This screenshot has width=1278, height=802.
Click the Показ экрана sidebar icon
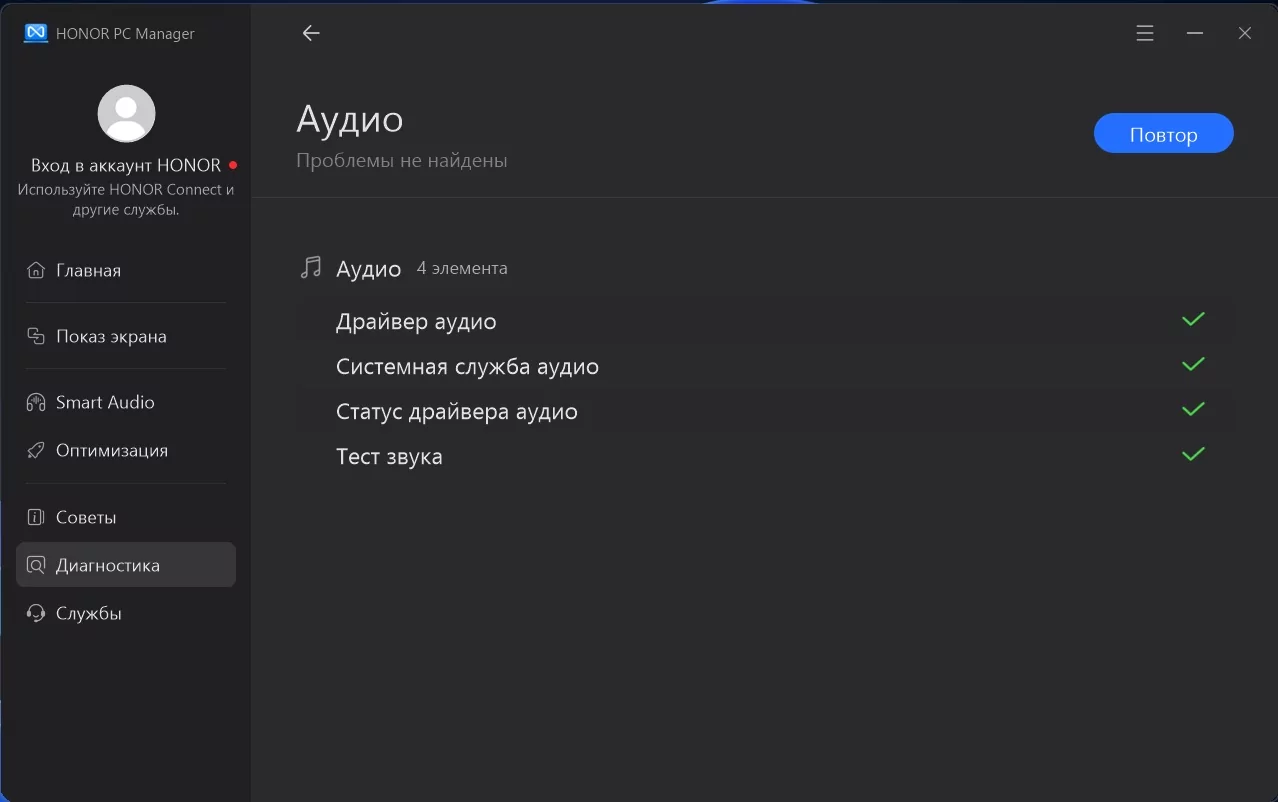(36, 337)
